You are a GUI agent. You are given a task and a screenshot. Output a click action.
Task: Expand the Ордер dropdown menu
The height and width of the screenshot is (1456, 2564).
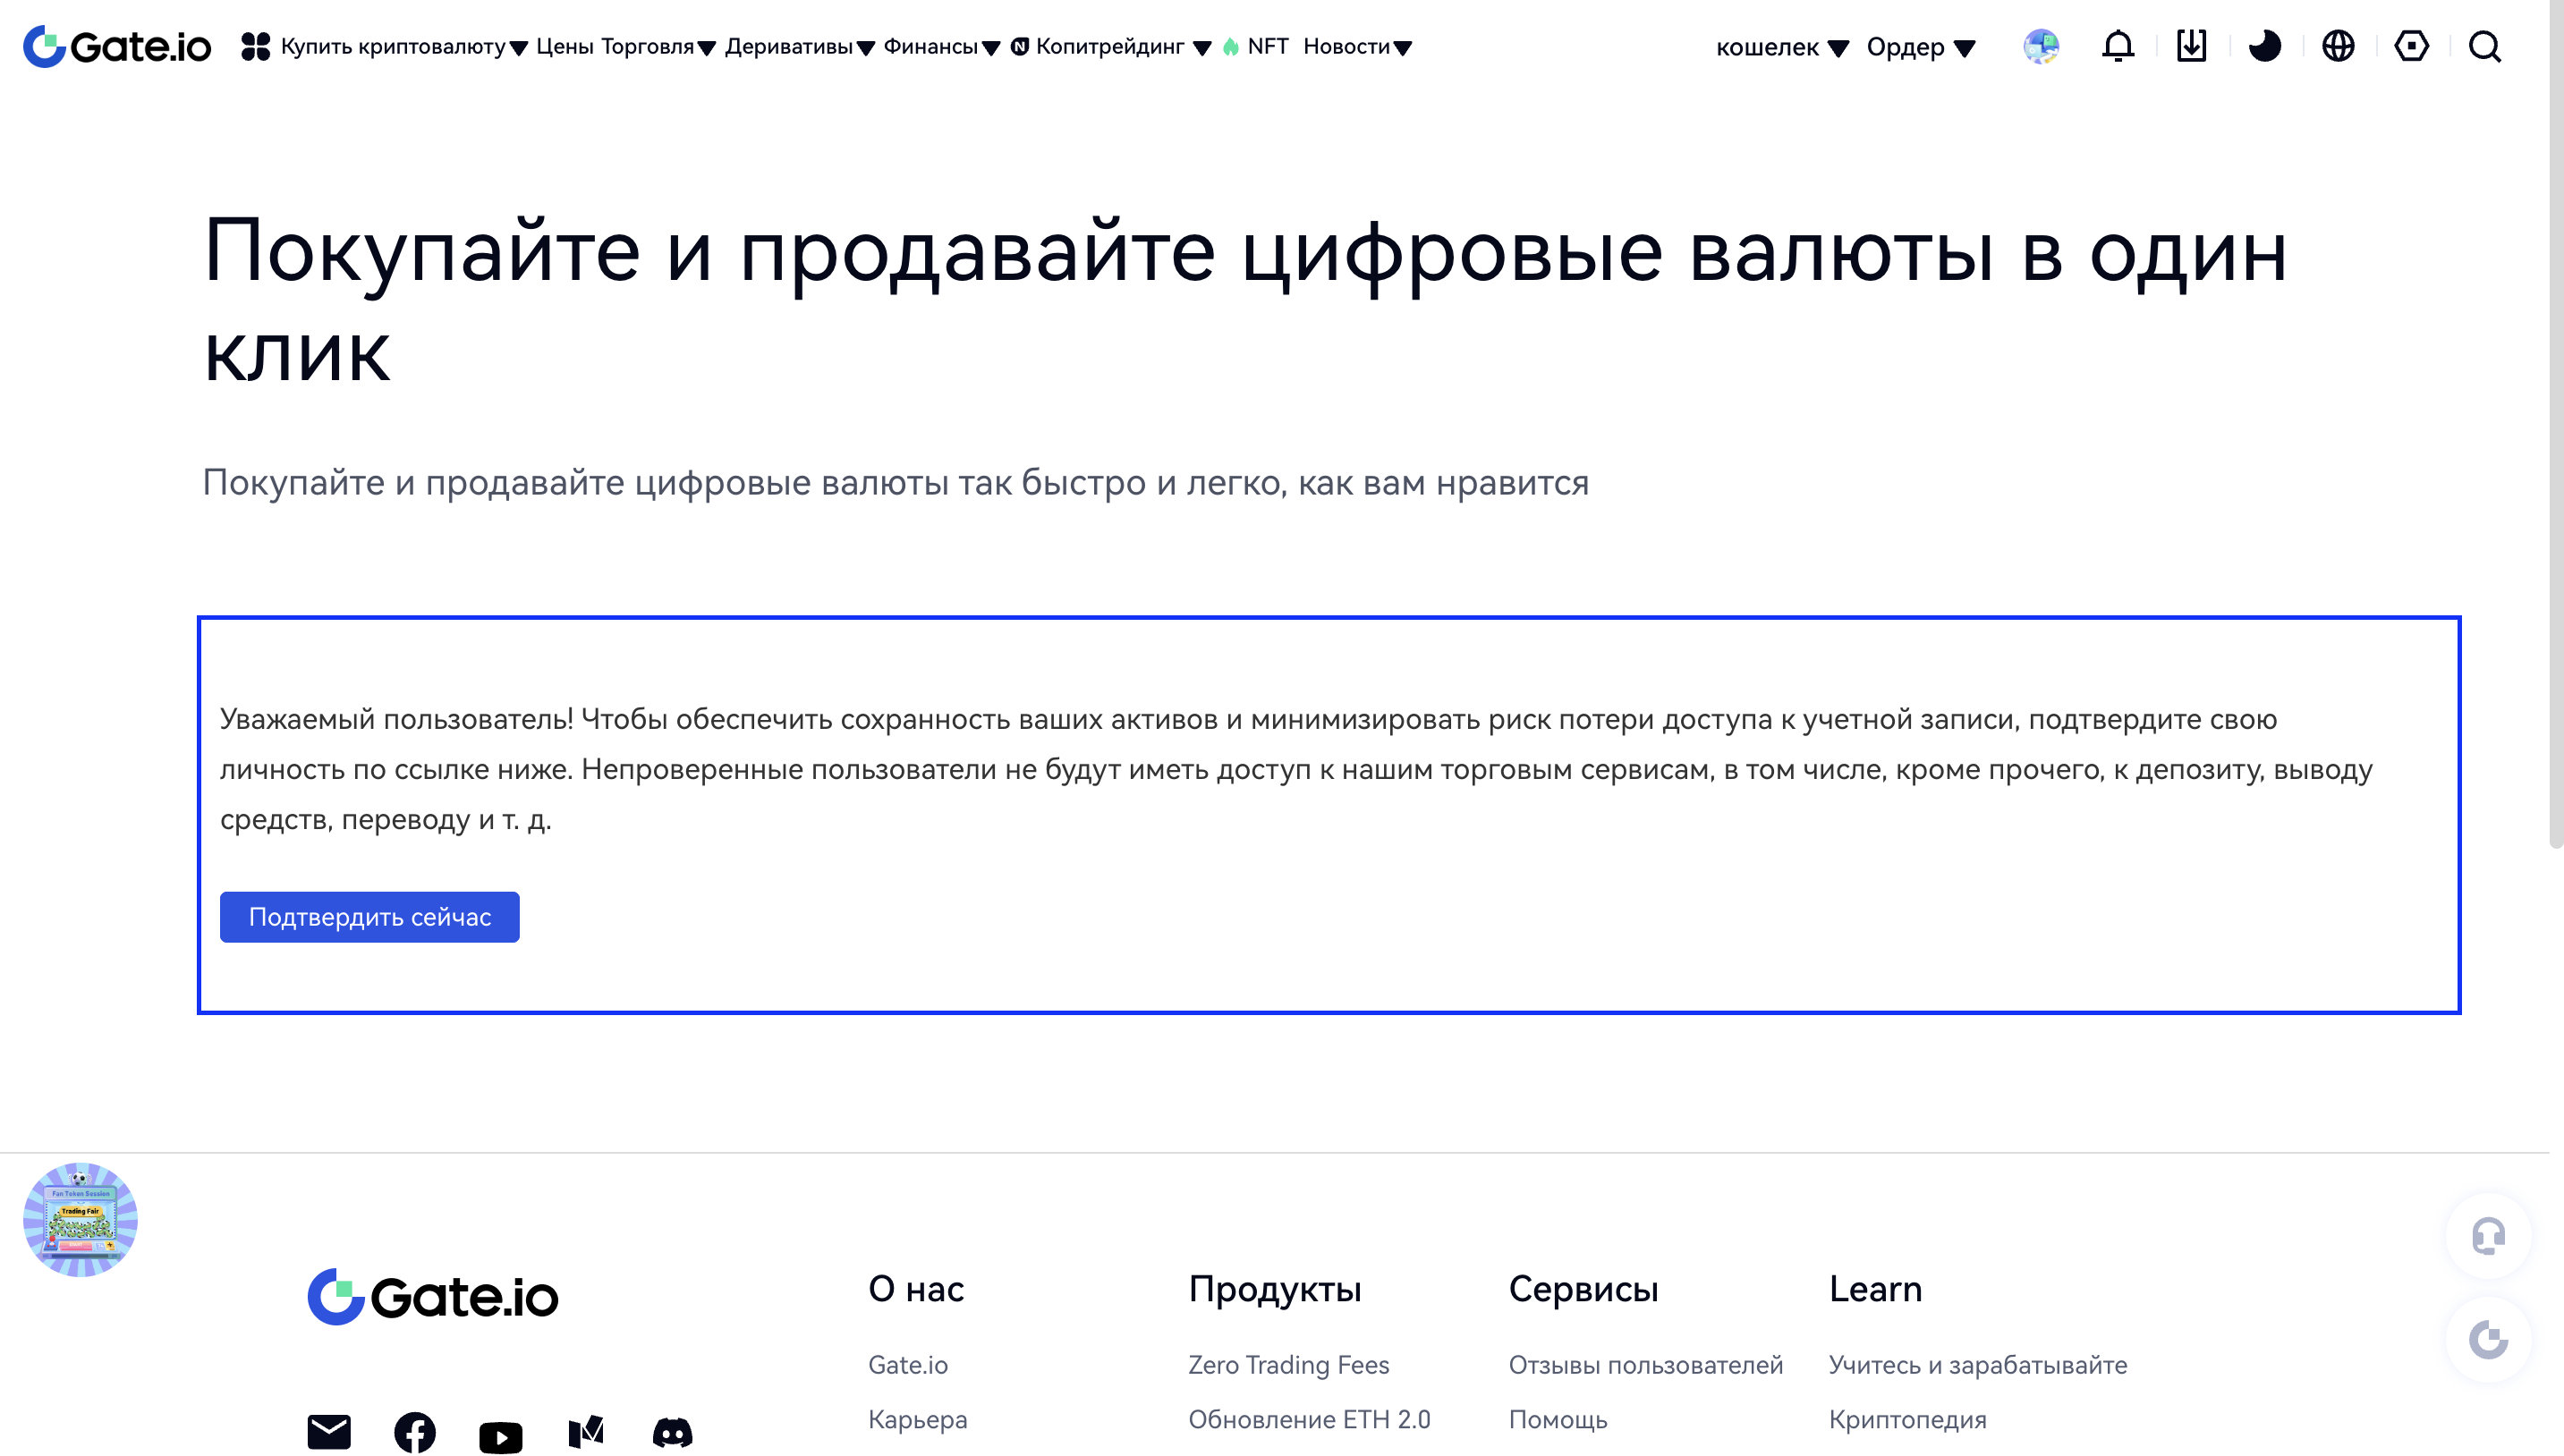tap(1920, 47)
